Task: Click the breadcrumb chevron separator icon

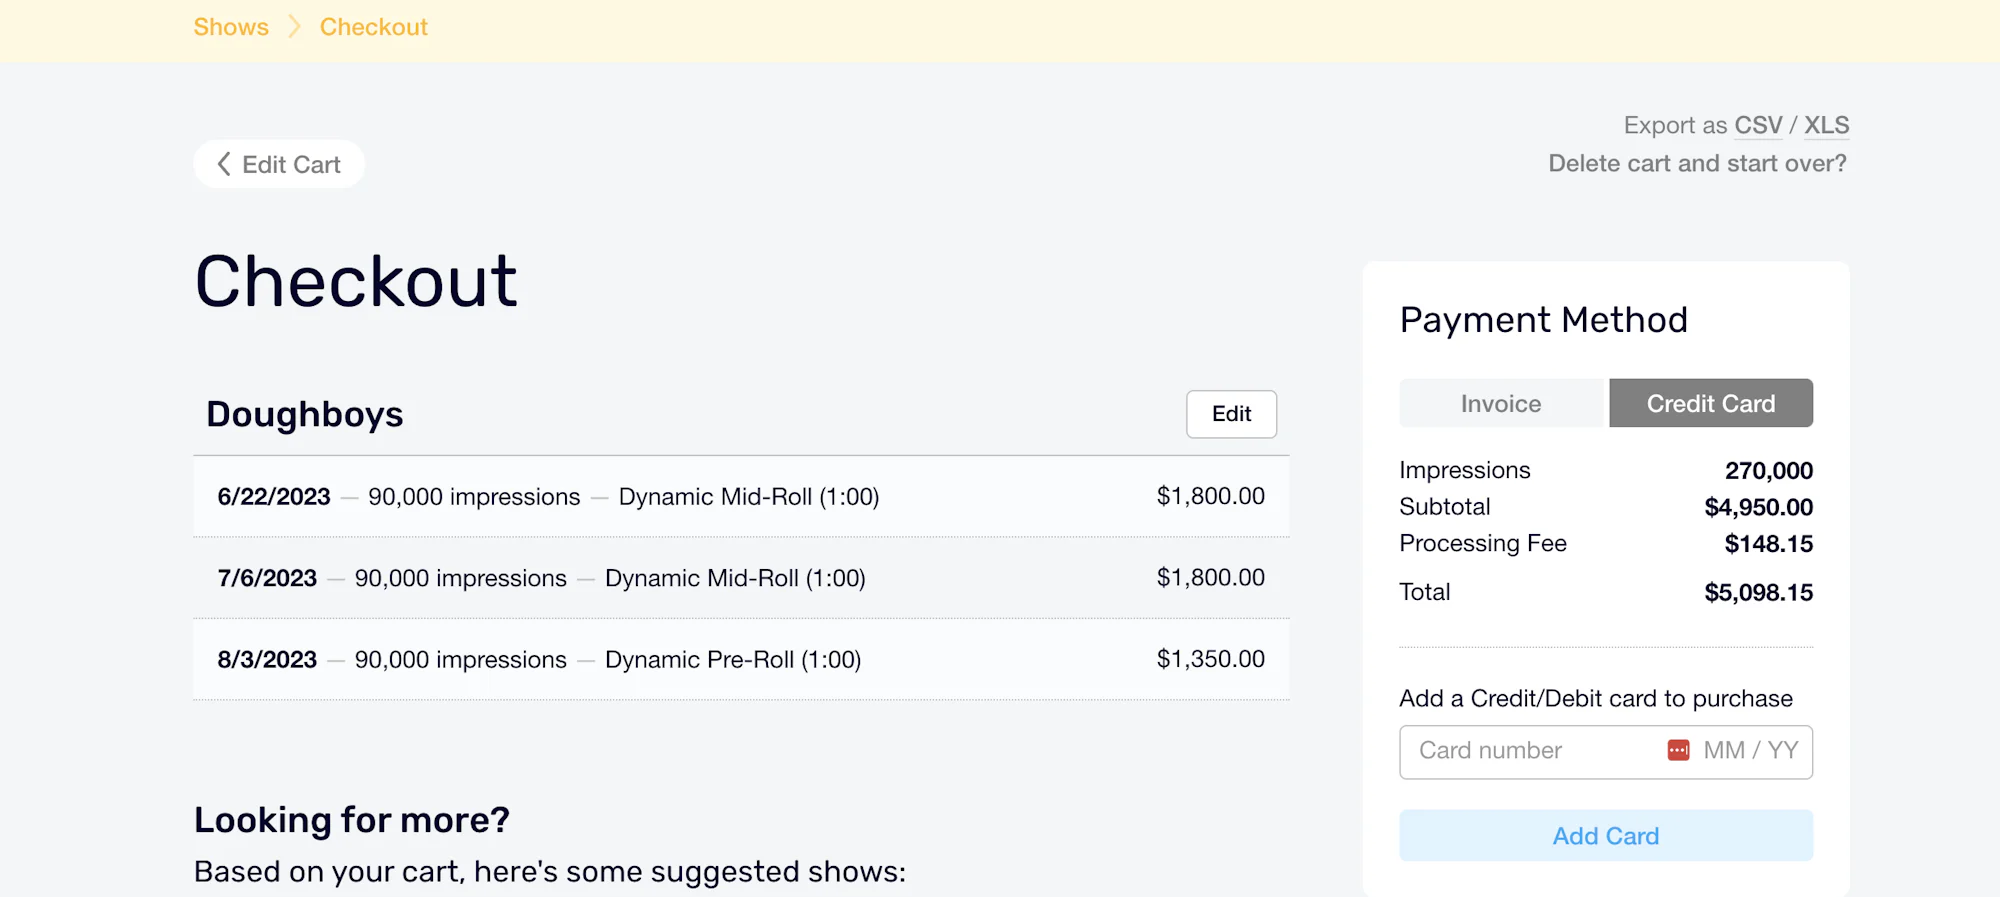Action: click(x=294, y=27)
